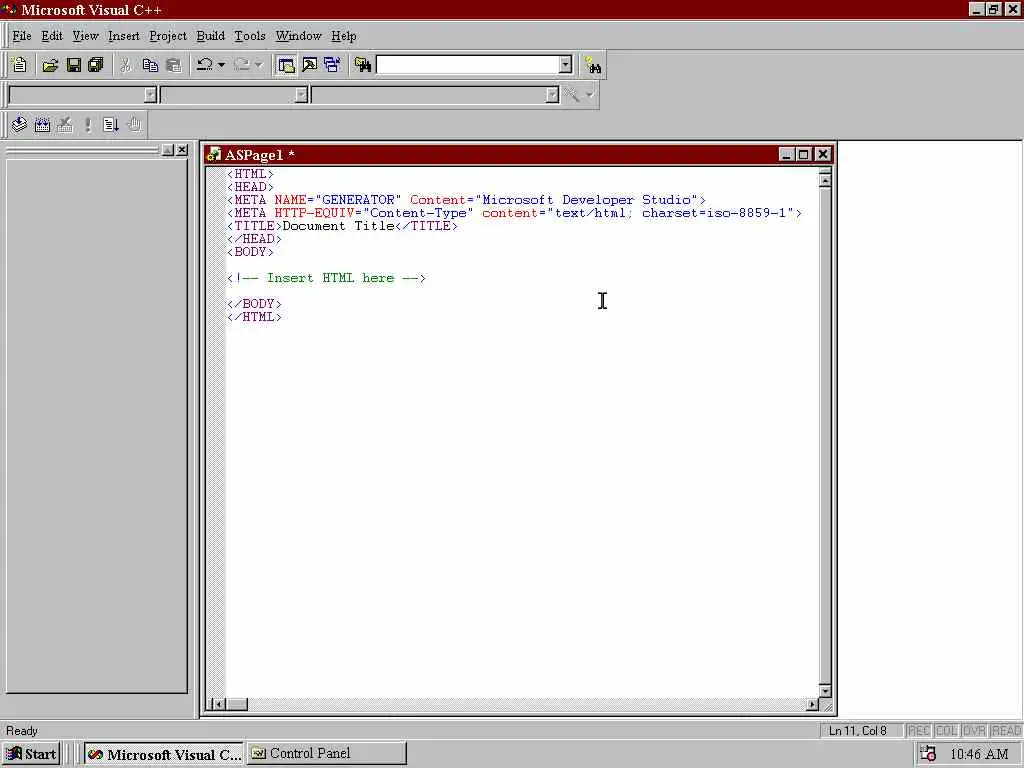Screen dimensions: 1024x768
Task: Click the Go debug icon
Action: pos(110,125)
